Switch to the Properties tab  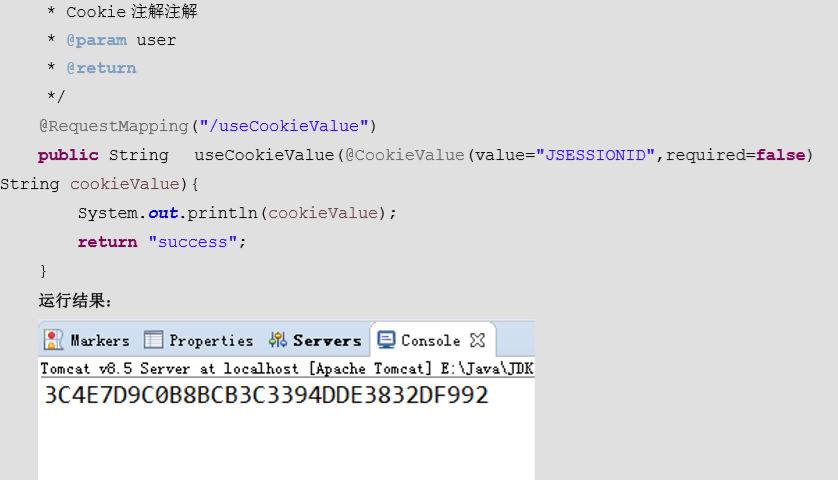[199, 340]
